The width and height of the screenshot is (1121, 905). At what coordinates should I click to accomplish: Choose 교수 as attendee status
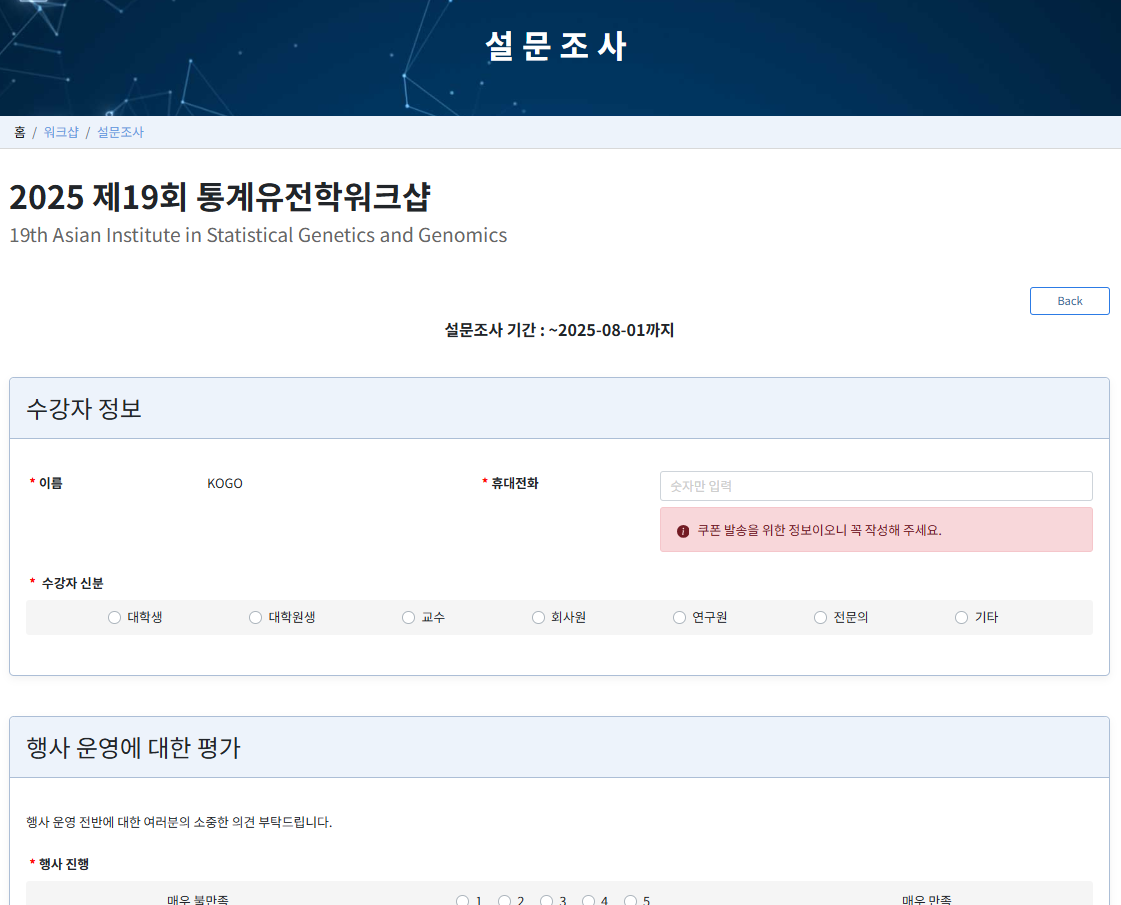tap(408, 618)
